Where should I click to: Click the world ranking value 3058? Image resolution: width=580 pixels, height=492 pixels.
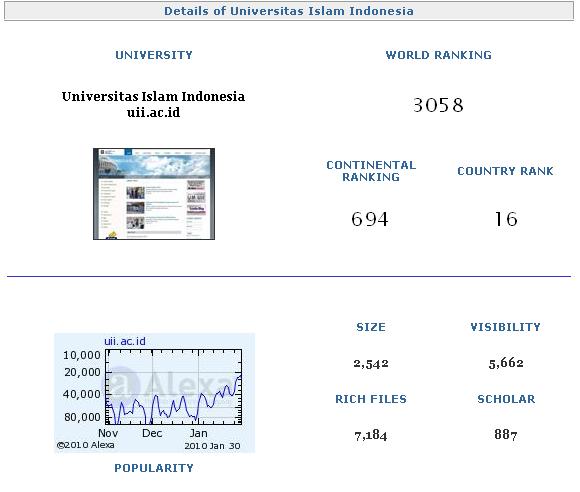[x=438, y=105]
